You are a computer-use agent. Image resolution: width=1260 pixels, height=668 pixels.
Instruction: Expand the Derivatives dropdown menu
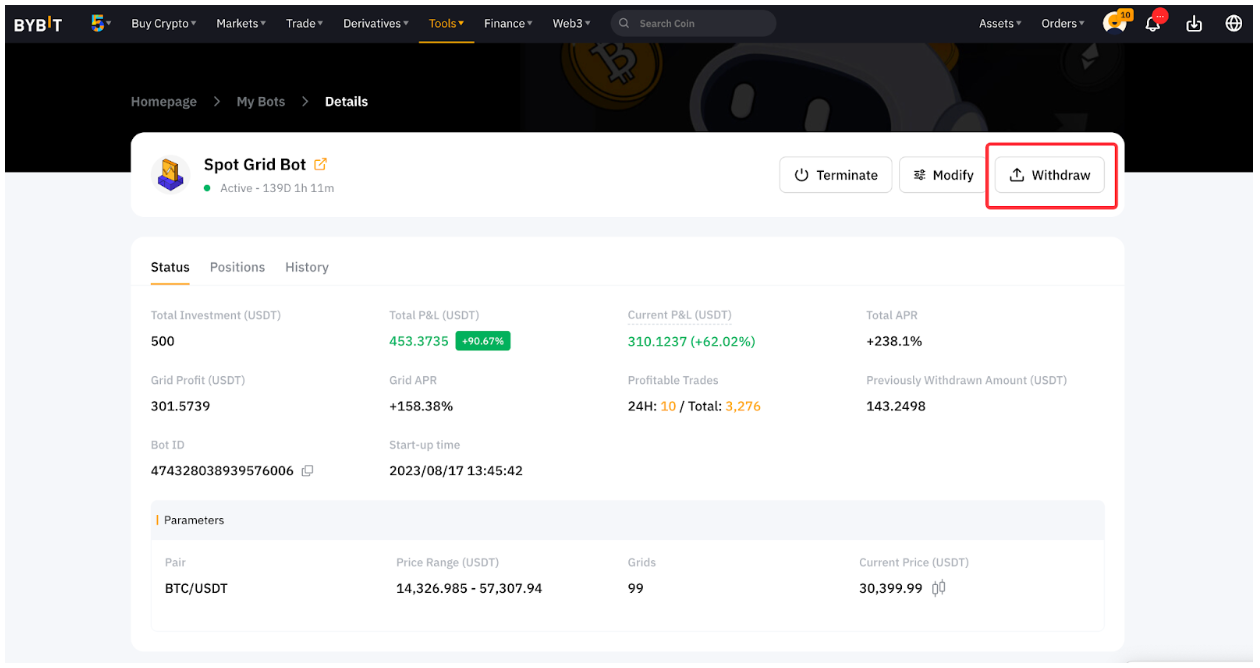376,24
